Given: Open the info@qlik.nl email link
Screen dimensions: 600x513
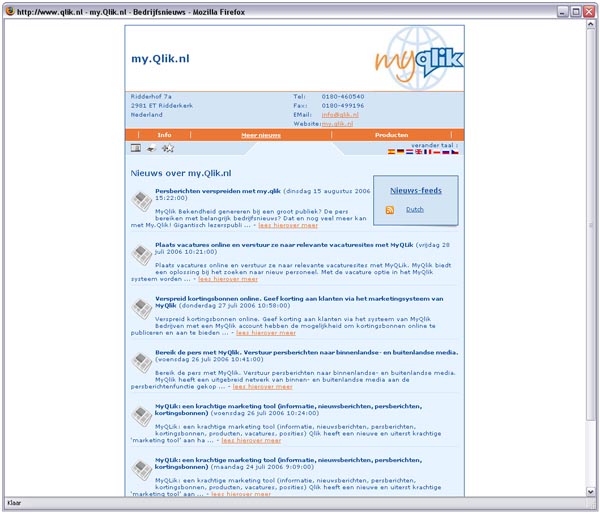Looking at the screenshot, I should pos(340,115).
